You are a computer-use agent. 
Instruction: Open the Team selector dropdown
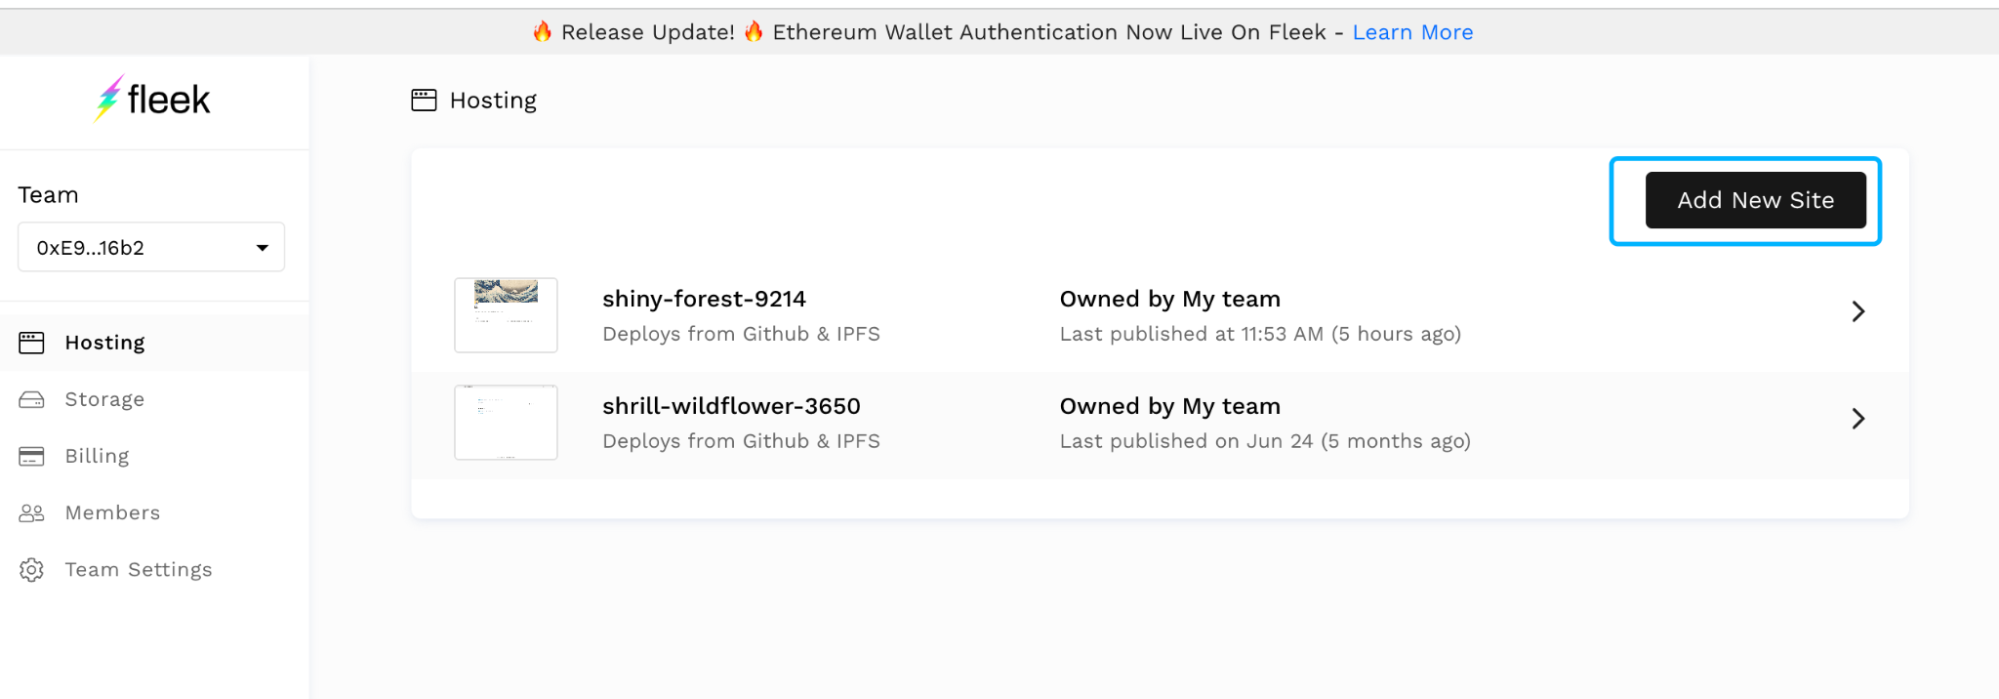(x=151, y=248)
